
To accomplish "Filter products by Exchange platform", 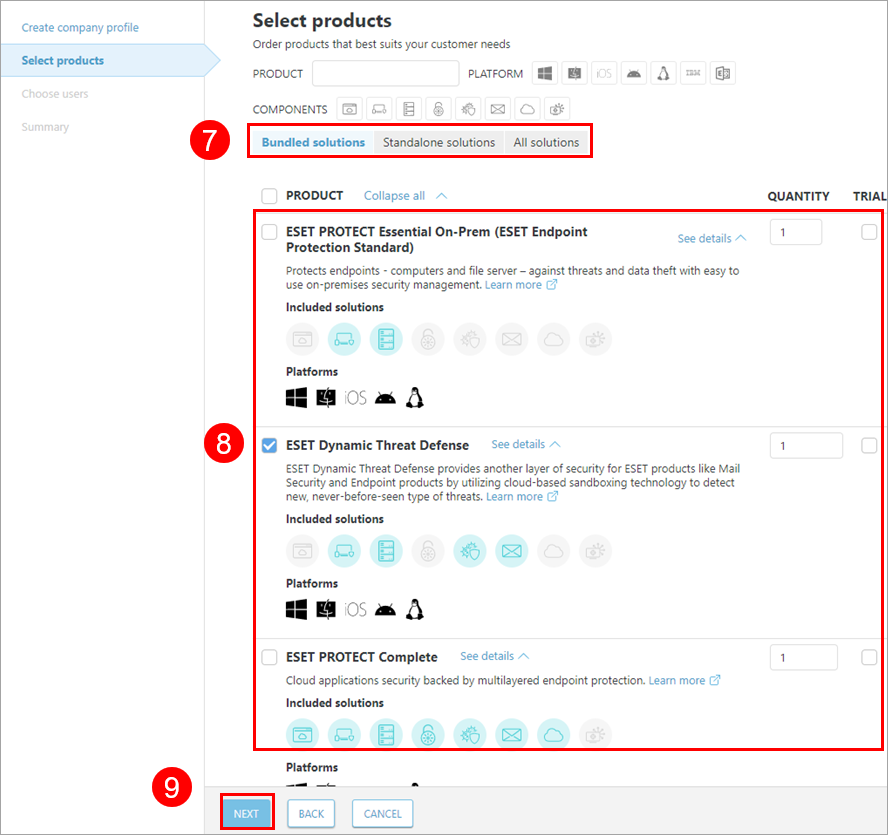I will click(x=723, y=74).
